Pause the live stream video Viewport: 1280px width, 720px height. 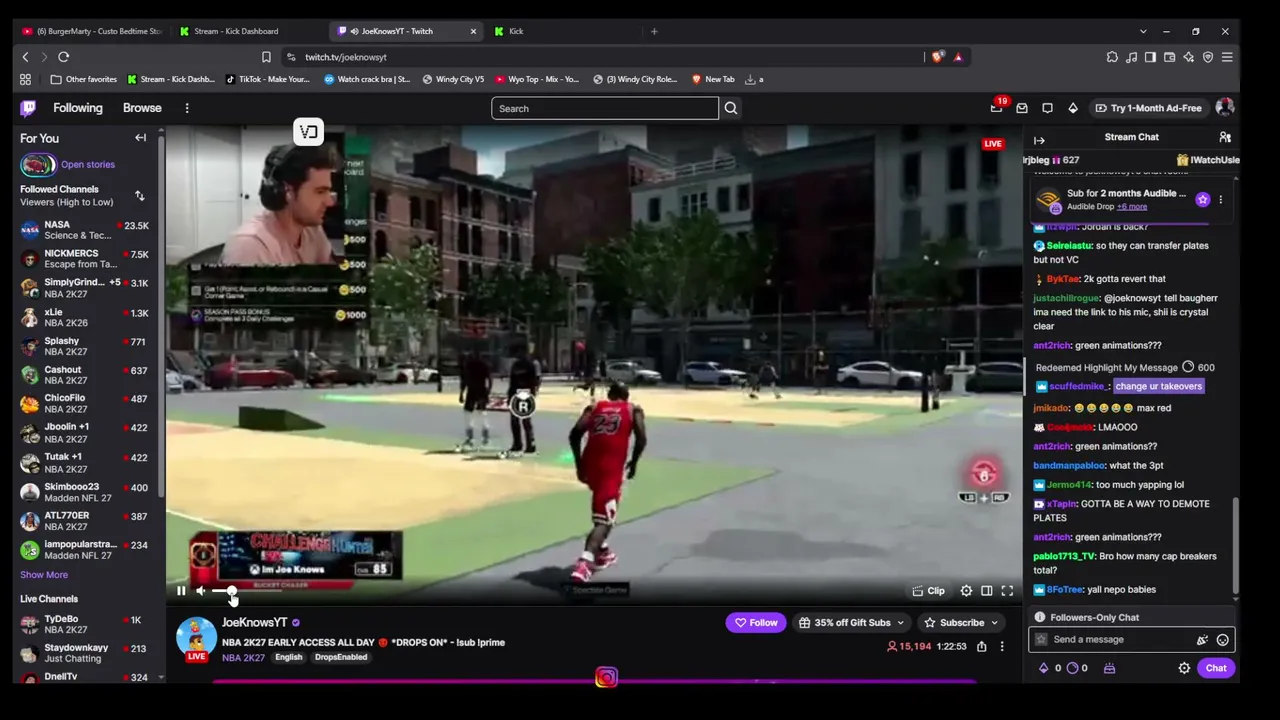(181, 591)
